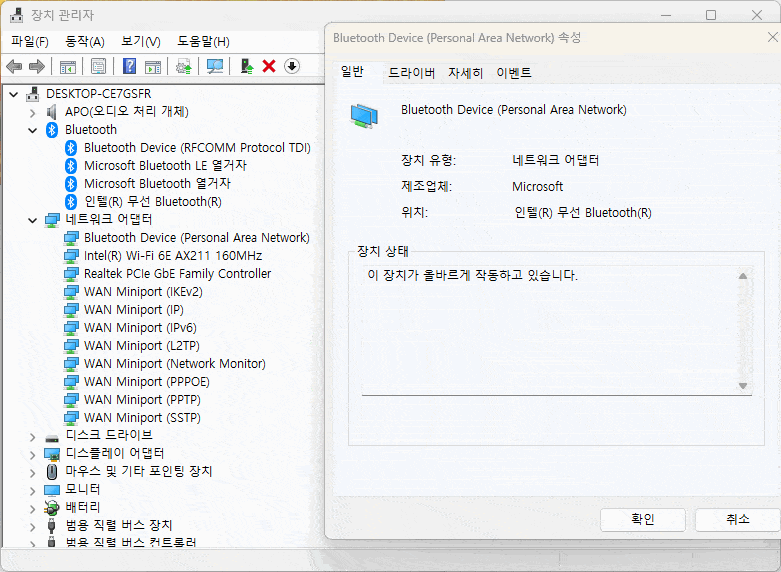Click the back arrow in toolbar

pyautogui.click(x=14, y=66)
